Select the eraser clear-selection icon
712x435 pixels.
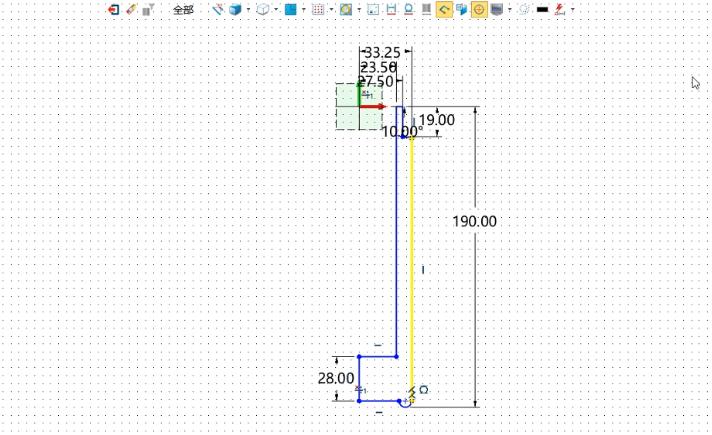tap(131, 9)
